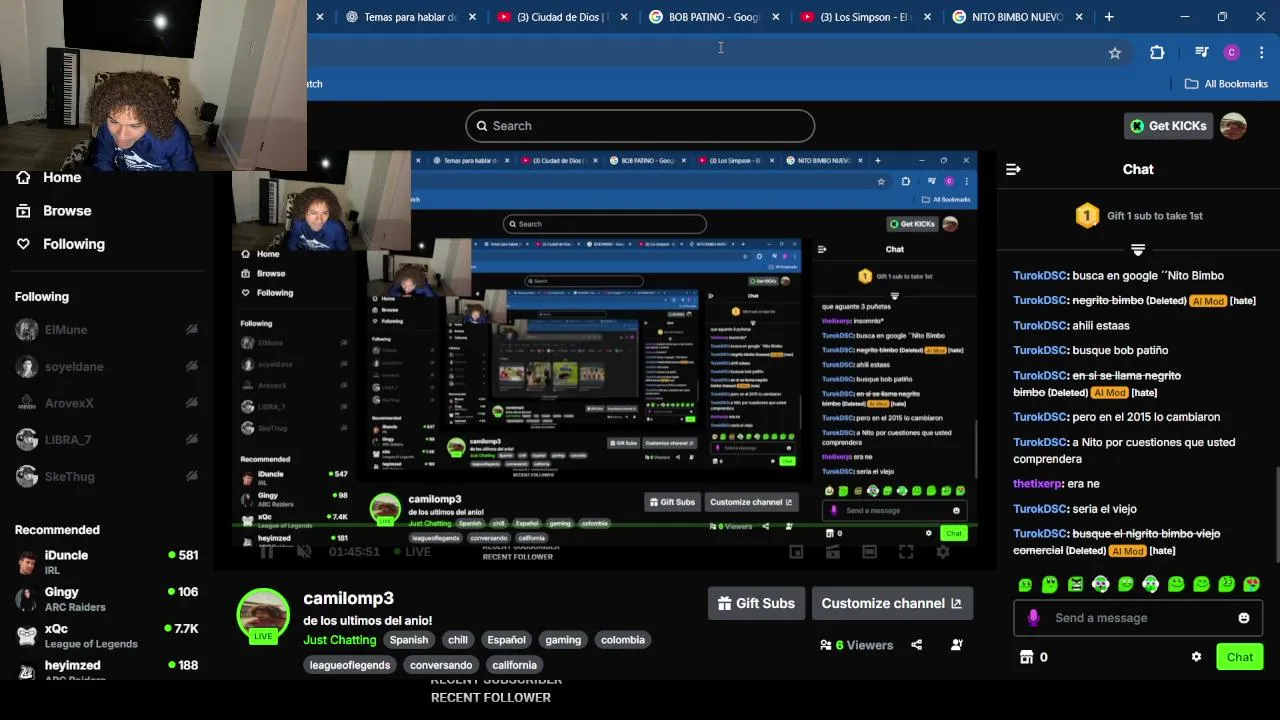The image size is (1280, 720).
Task: Open the video player settings gear
Action: [942, 552]
